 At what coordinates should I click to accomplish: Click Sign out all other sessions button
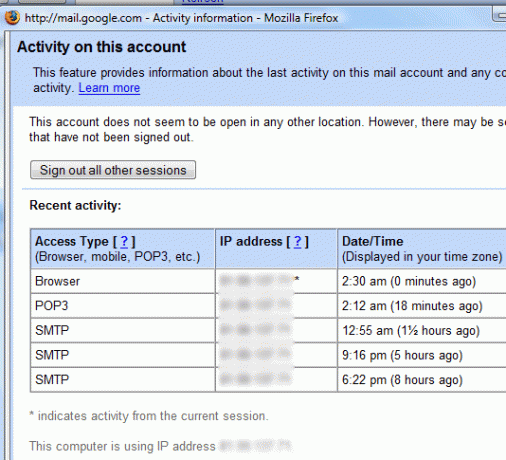[x=113, y=170]
